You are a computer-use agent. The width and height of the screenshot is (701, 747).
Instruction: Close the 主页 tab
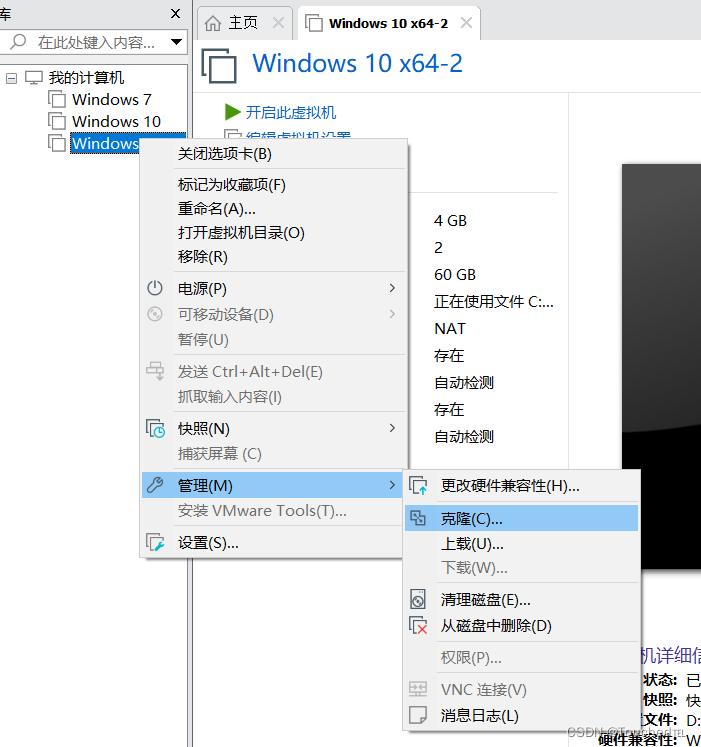278,23
